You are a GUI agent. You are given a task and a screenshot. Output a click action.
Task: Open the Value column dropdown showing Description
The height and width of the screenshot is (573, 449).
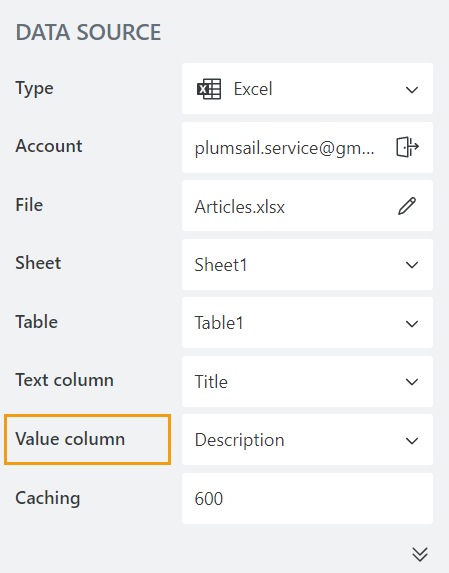tap(307, 440)
